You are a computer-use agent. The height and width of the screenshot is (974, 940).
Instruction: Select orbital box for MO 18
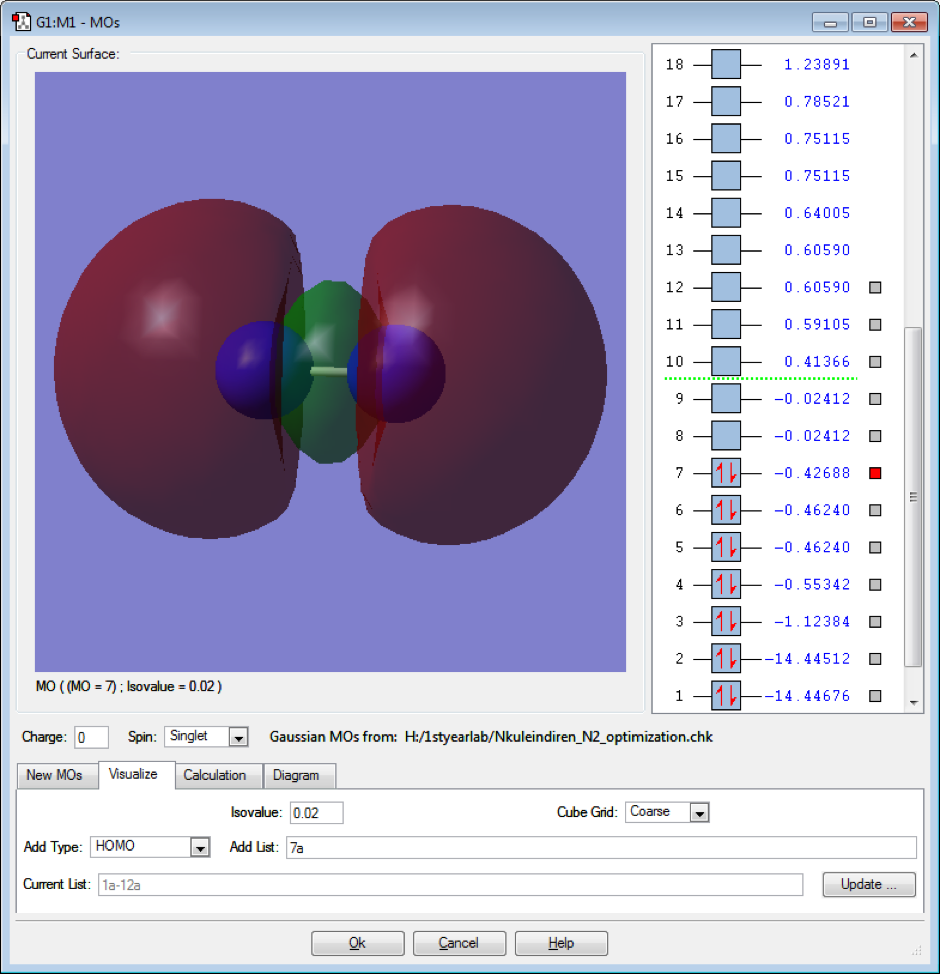click(726, 64)
